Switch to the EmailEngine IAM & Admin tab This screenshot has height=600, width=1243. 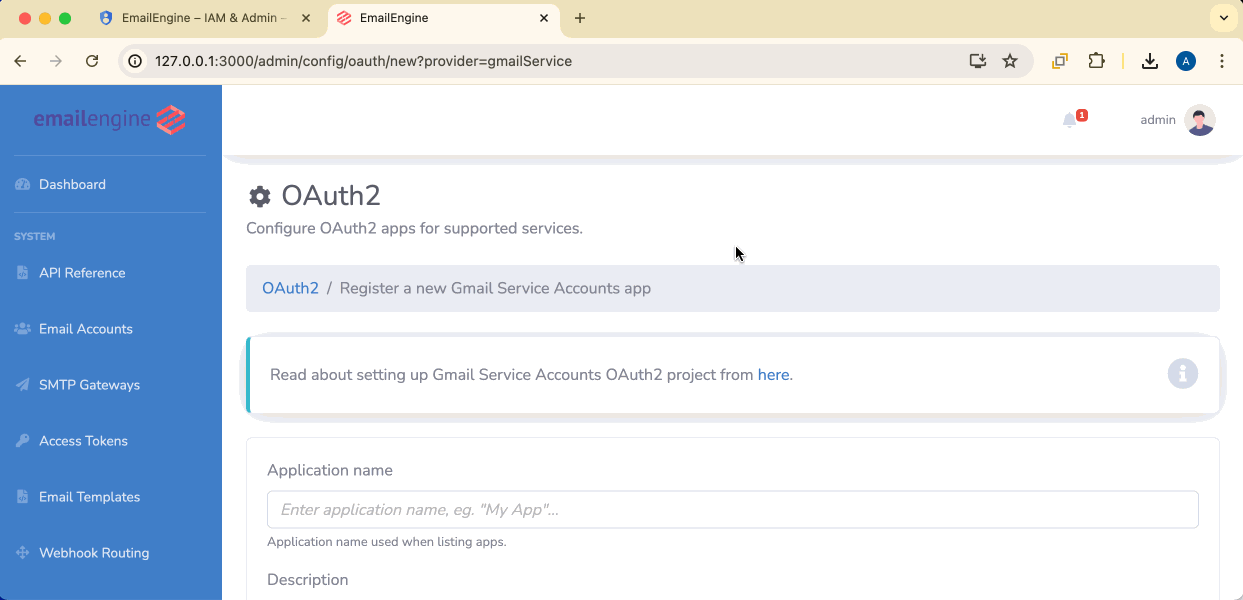click(205, 18)
